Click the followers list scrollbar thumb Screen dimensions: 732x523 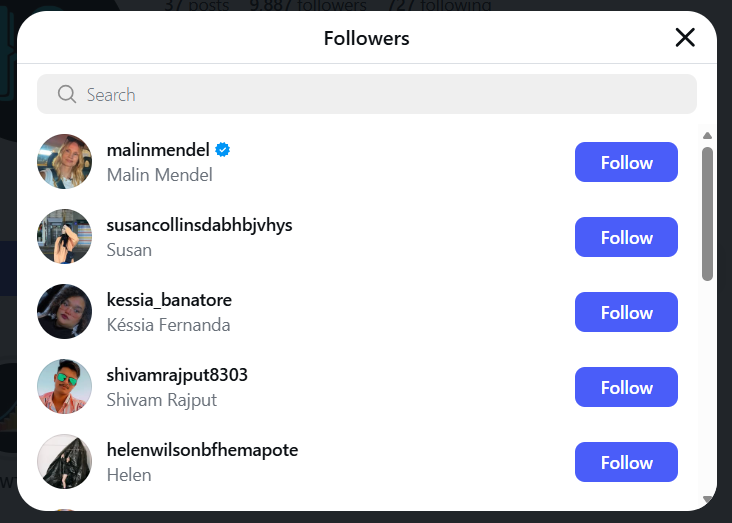click(707, 213)
